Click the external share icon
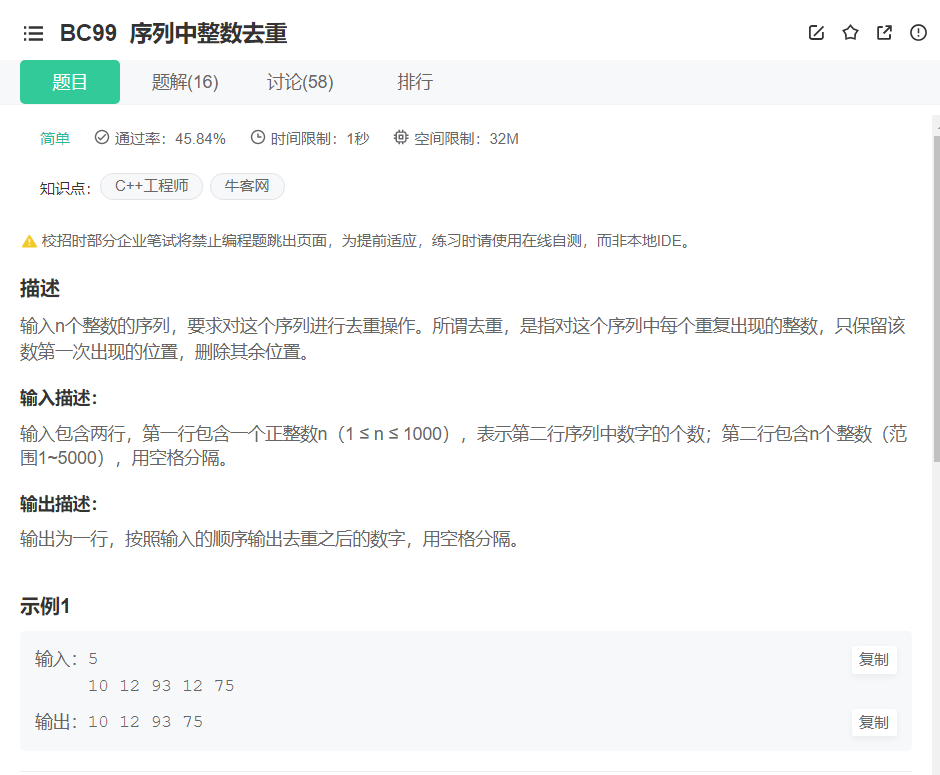The height and width of the screenshot is (775, 940). click(x=883, y=32)
